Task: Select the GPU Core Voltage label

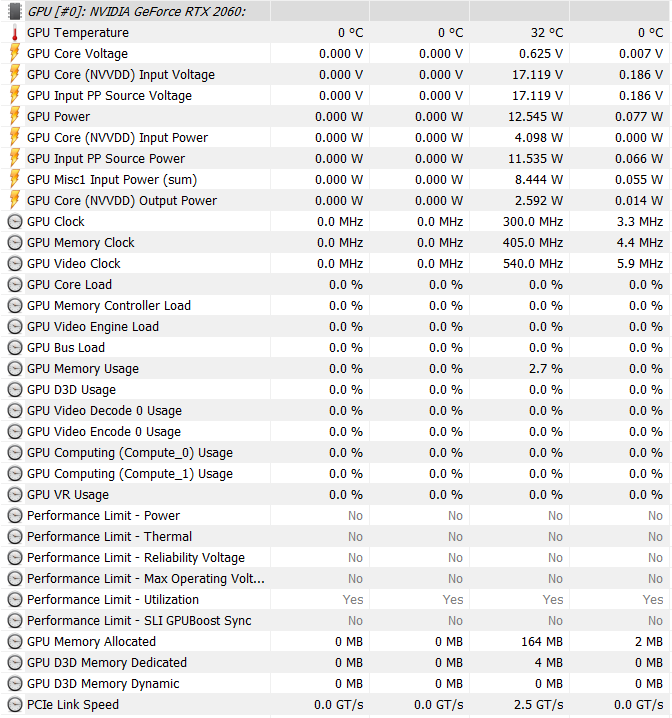Action: (x=77, y=54)
